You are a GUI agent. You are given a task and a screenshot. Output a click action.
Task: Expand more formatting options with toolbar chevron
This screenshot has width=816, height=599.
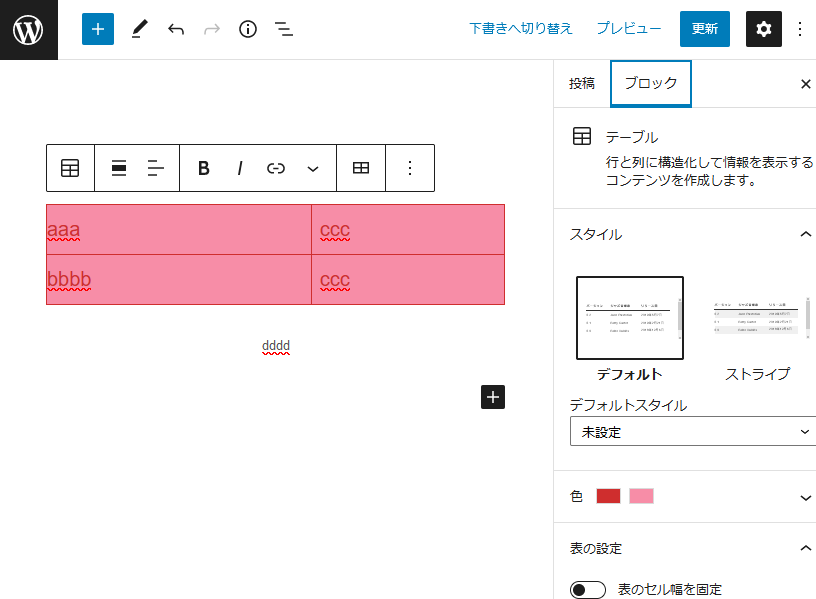[311, 168]
